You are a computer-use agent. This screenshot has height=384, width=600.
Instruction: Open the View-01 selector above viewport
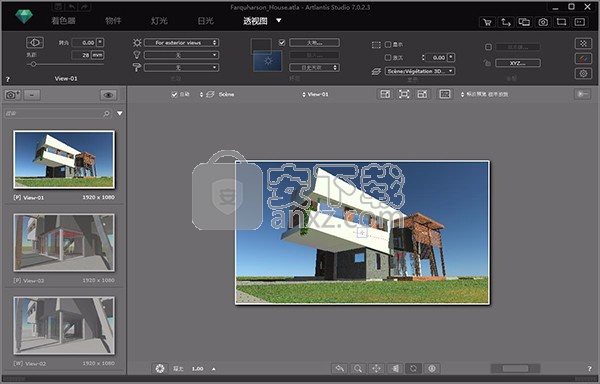point(315,94)
